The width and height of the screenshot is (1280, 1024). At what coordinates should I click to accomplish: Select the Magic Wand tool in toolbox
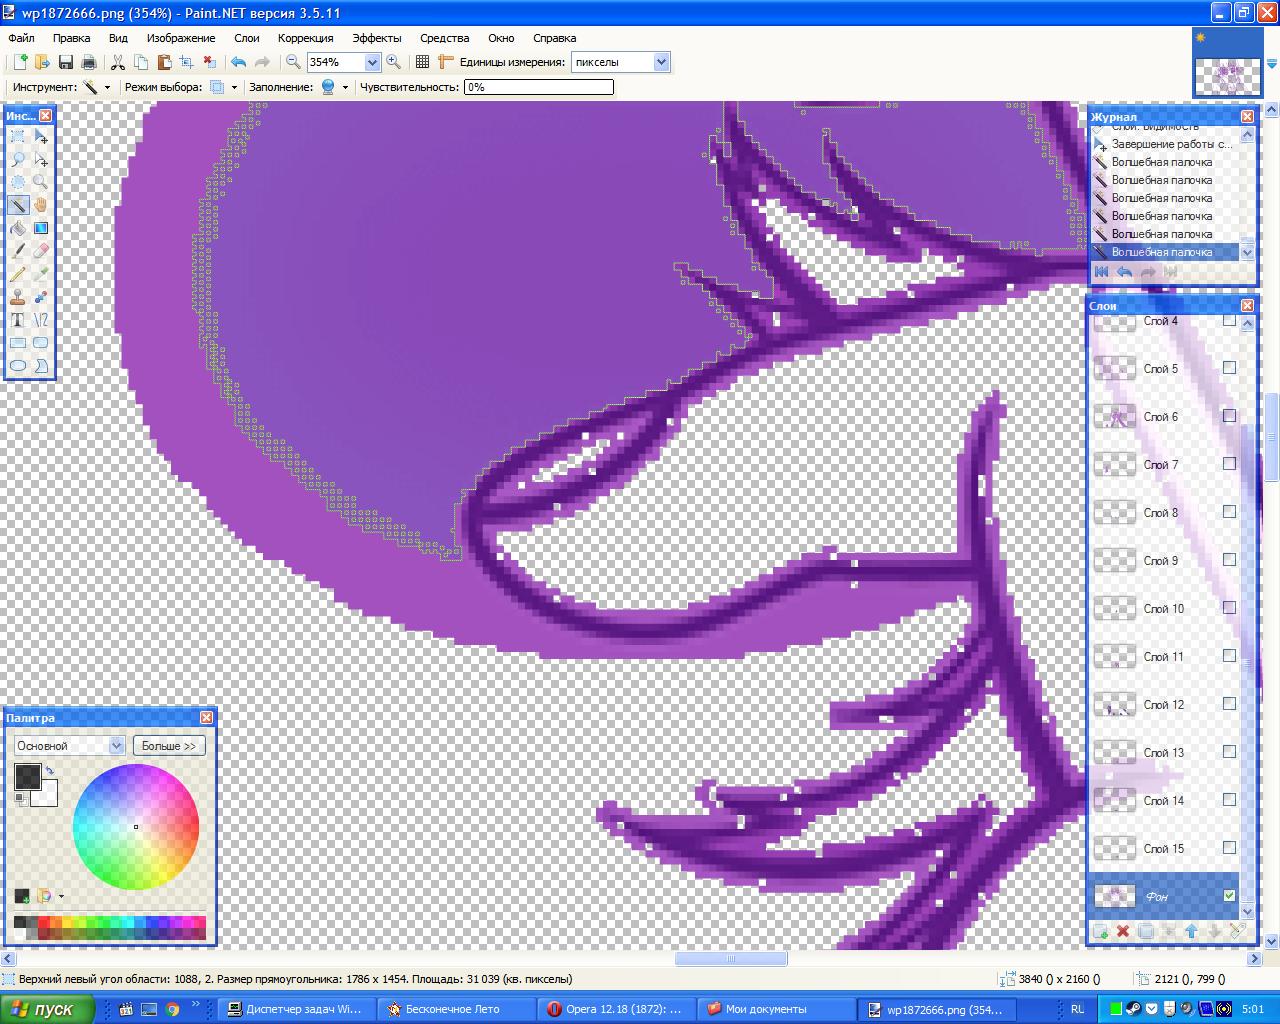(18, 206)
